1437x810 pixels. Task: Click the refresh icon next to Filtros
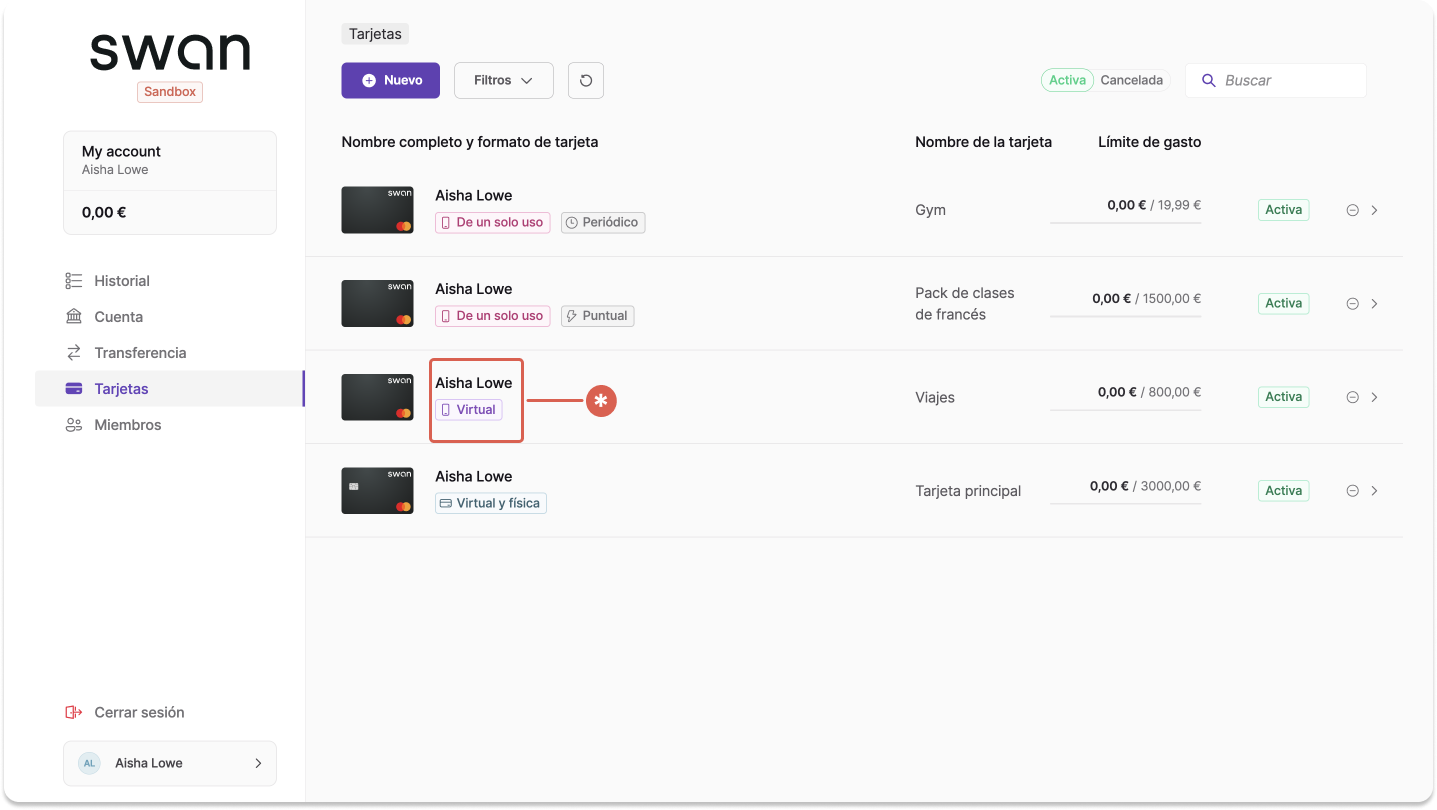pyautogui.click(x=586, y=81)
